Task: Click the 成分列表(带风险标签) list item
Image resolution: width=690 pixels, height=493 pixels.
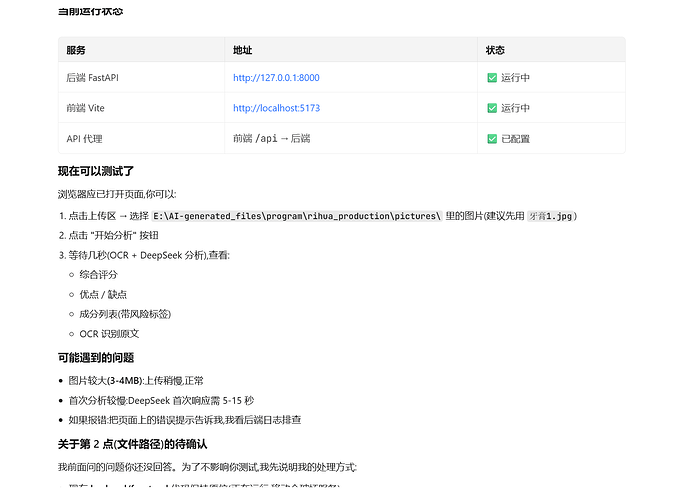Action: pos(125,314)
